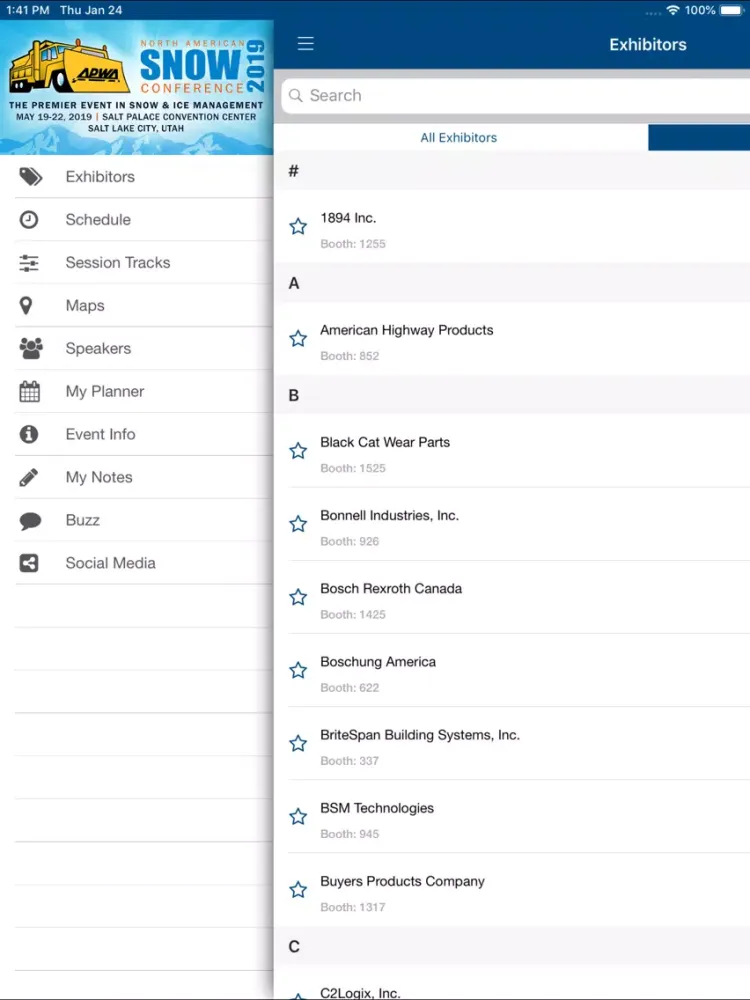Toggle star for Bosch Rexroth Canada
750x1000 pixels.
pyautogui.click(x=298, y=598)
